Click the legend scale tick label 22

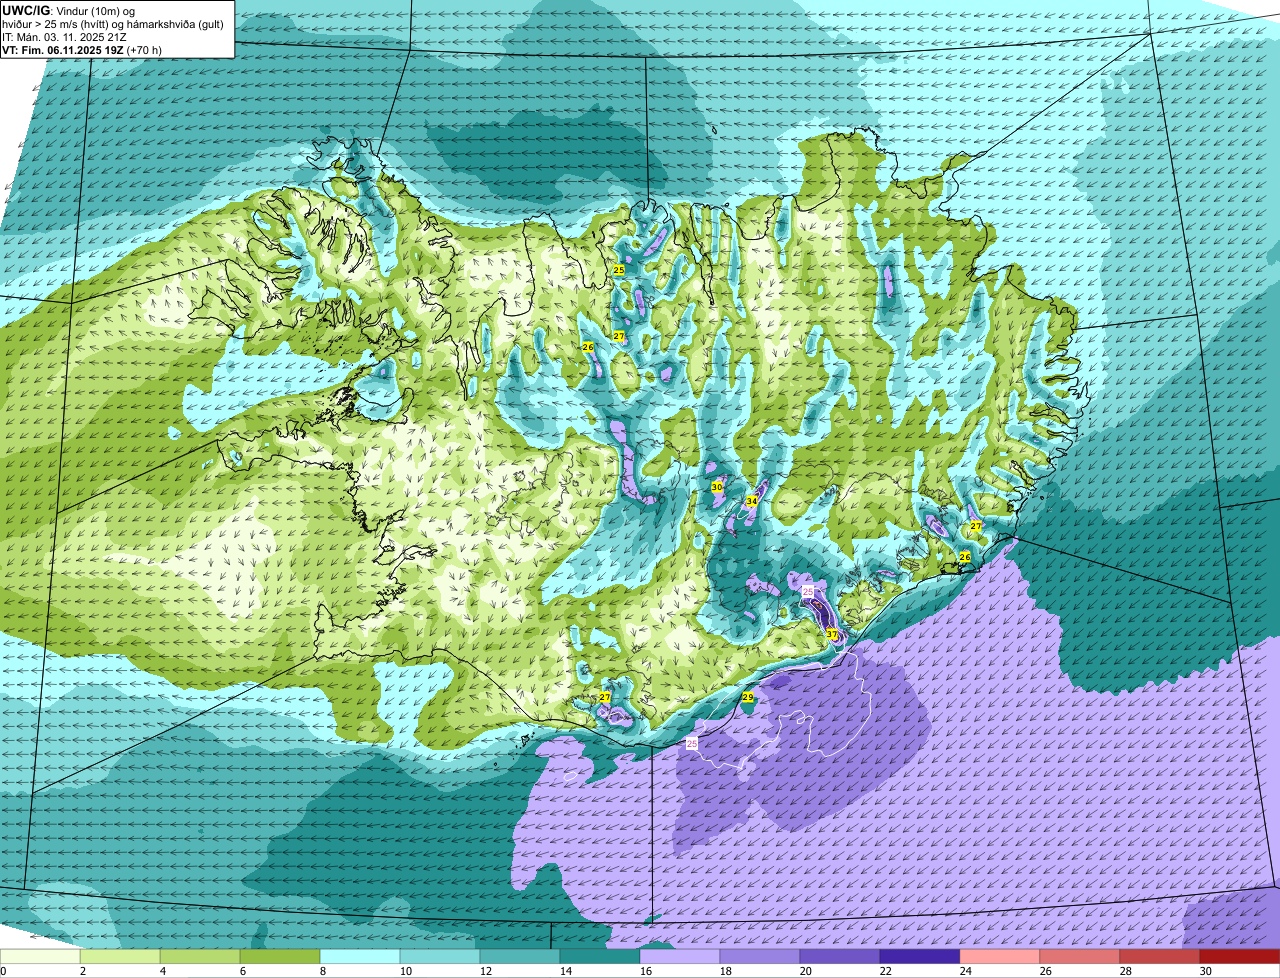[885, 971]
